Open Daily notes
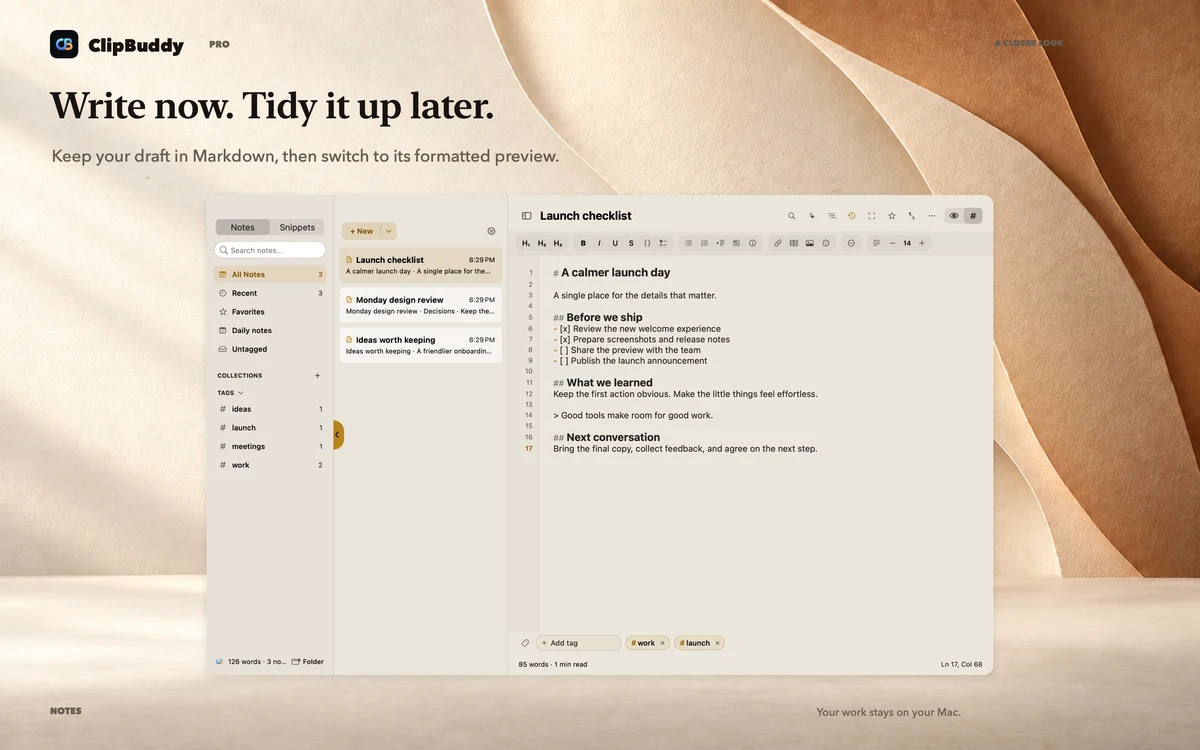This screenshot has width=1200, height=750. pos(270,330)
